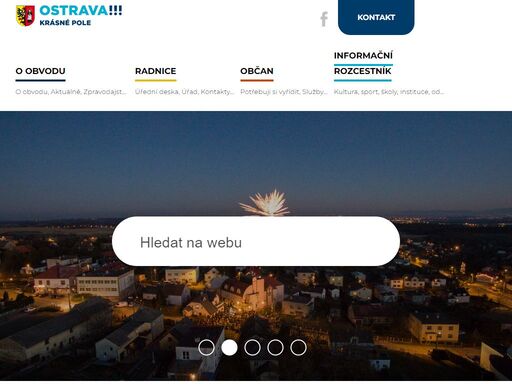The width and height of the screenshot is (512, 384).
Task: Select the third slideshow dot
Action: (x=252, y=348)
